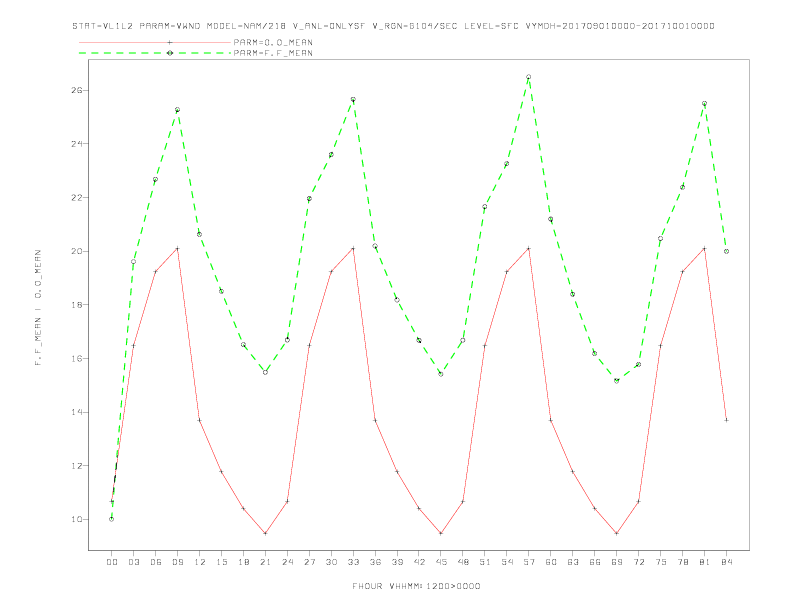Image resolution: width=792 pixels, height=612 pixels.
Task: Click y-axis tick label 24
Action: [x=77, y=144]
